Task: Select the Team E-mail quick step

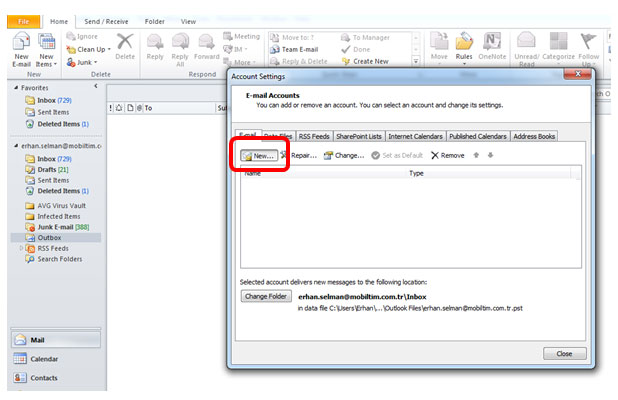Action: click(294, 49)
